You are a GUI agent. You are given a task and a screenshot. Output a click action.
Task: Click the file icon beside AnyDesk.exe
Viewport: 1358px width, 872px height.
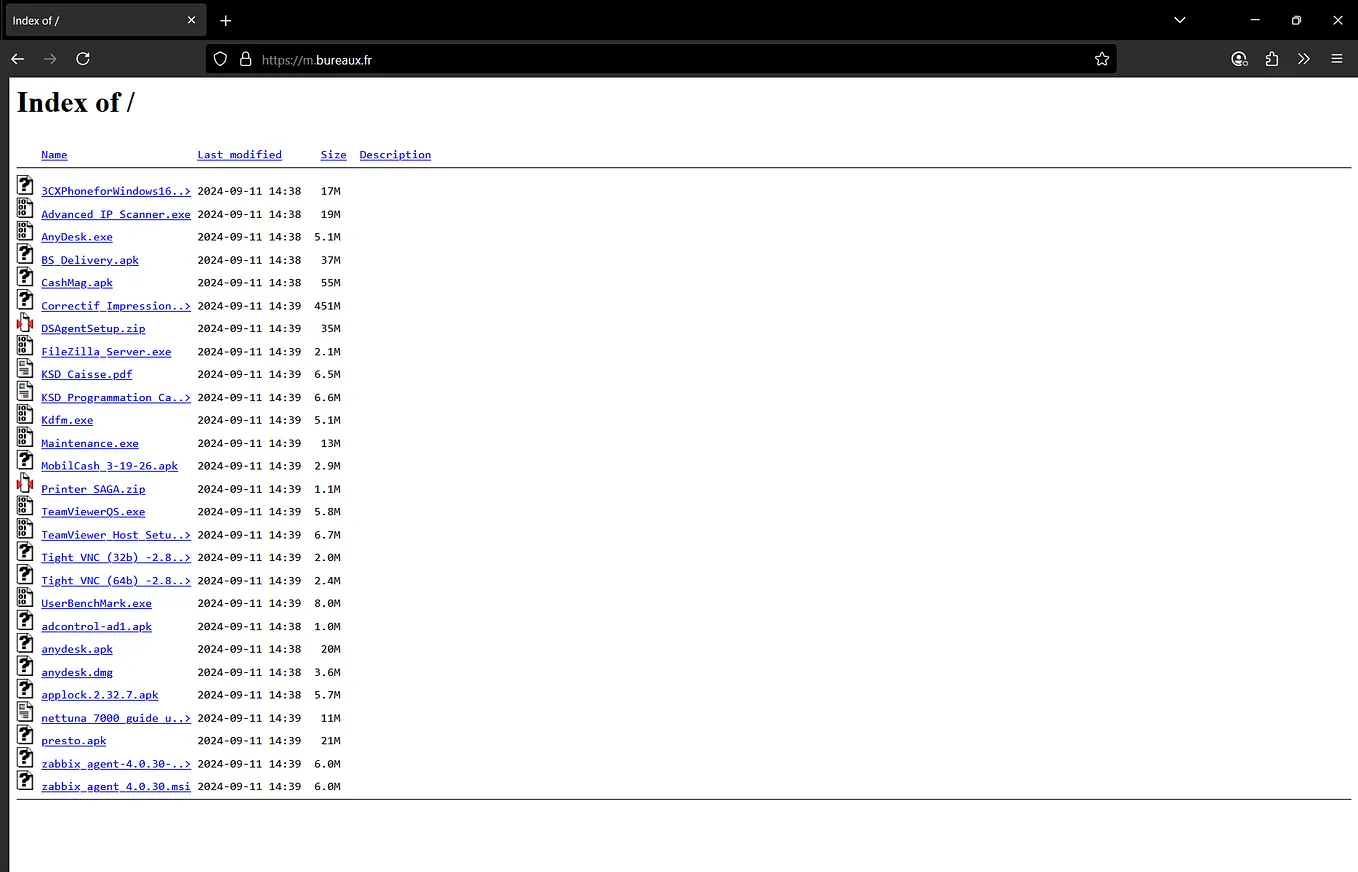point(25,231)
